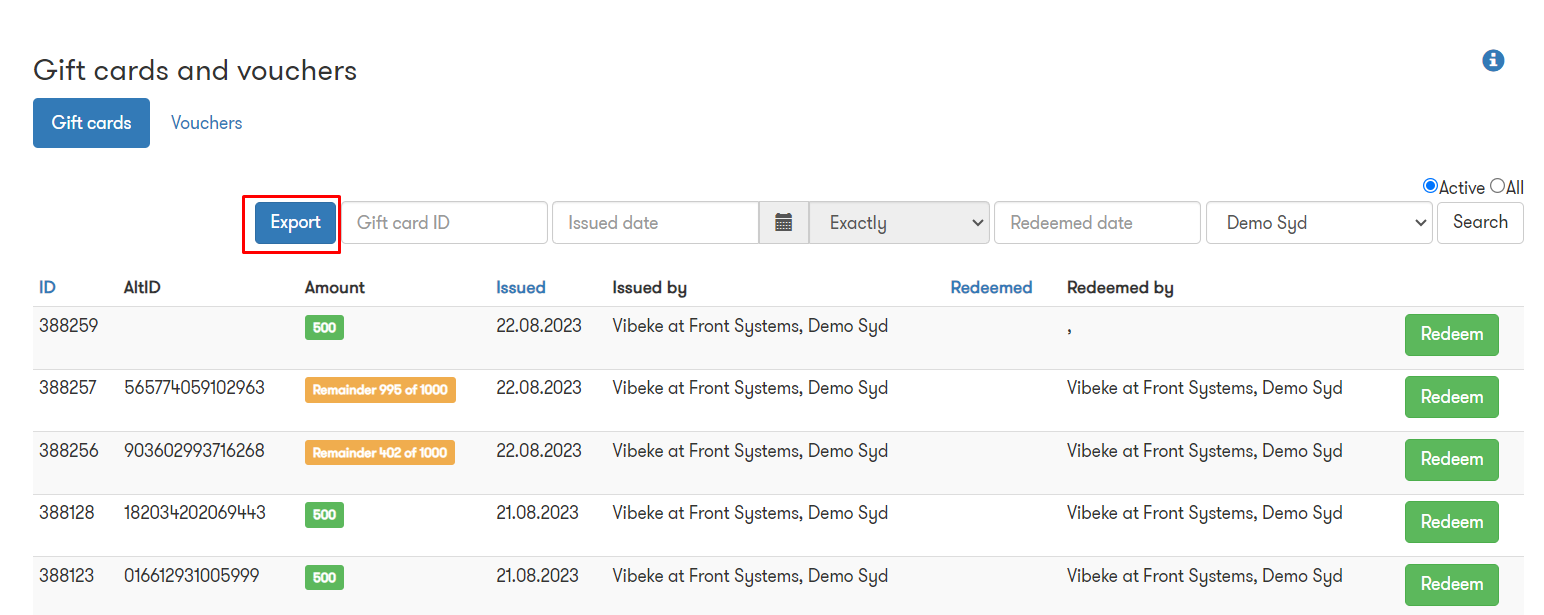Click the 500 badge for card 388259
The height and width of the screenshot is (615, 1544).
click(324, 327)
